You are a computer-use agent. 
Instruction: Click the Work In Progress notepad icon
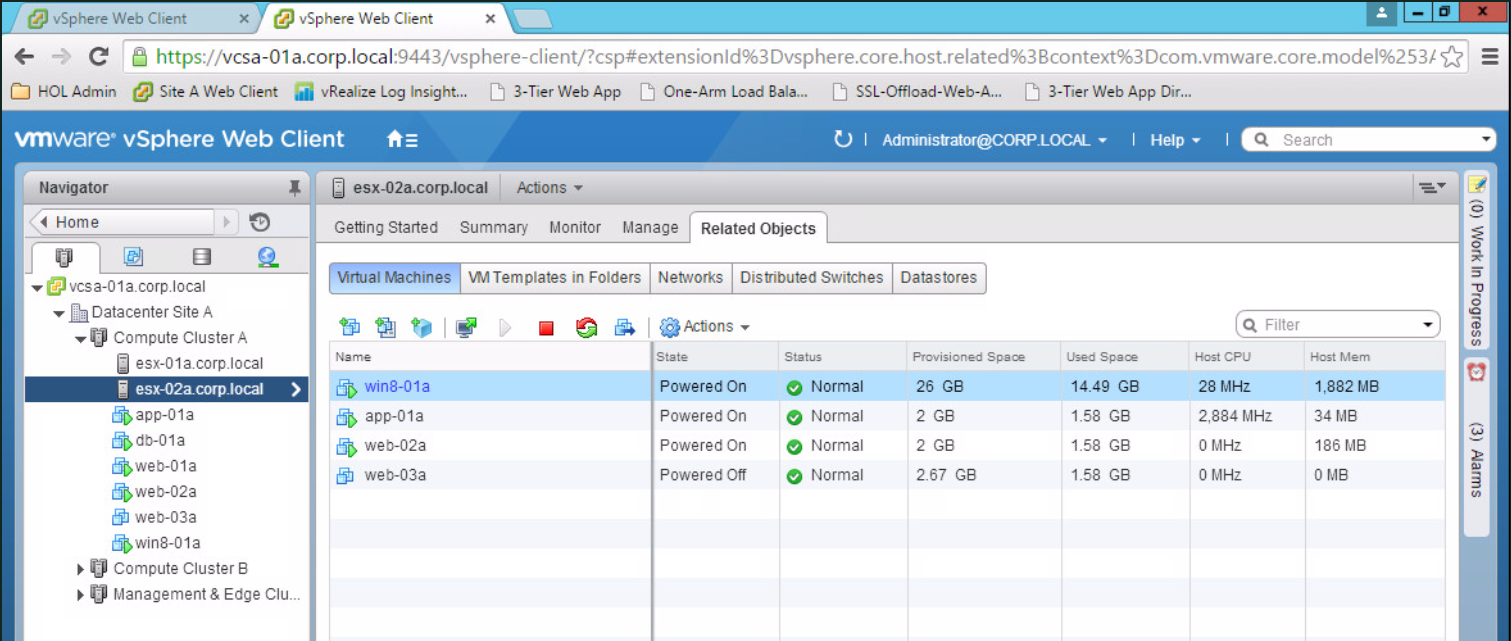point(1477,183)
